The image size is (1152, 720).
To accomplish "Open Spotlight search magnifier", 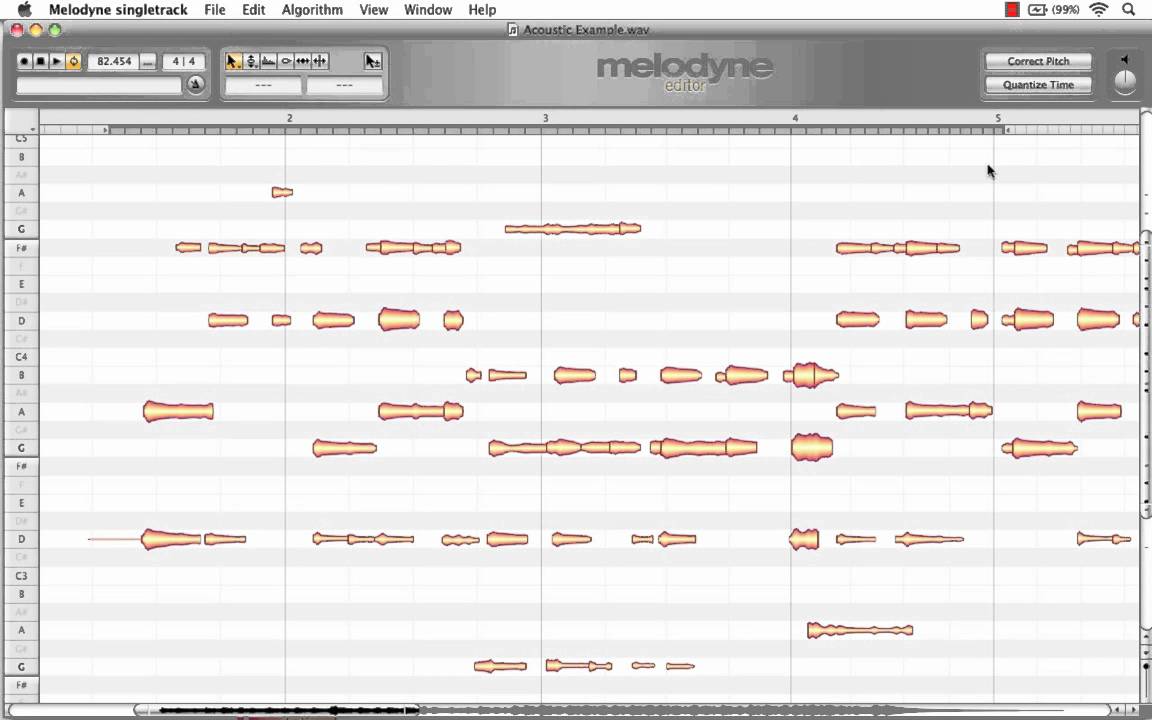I will pos(1128,10).
